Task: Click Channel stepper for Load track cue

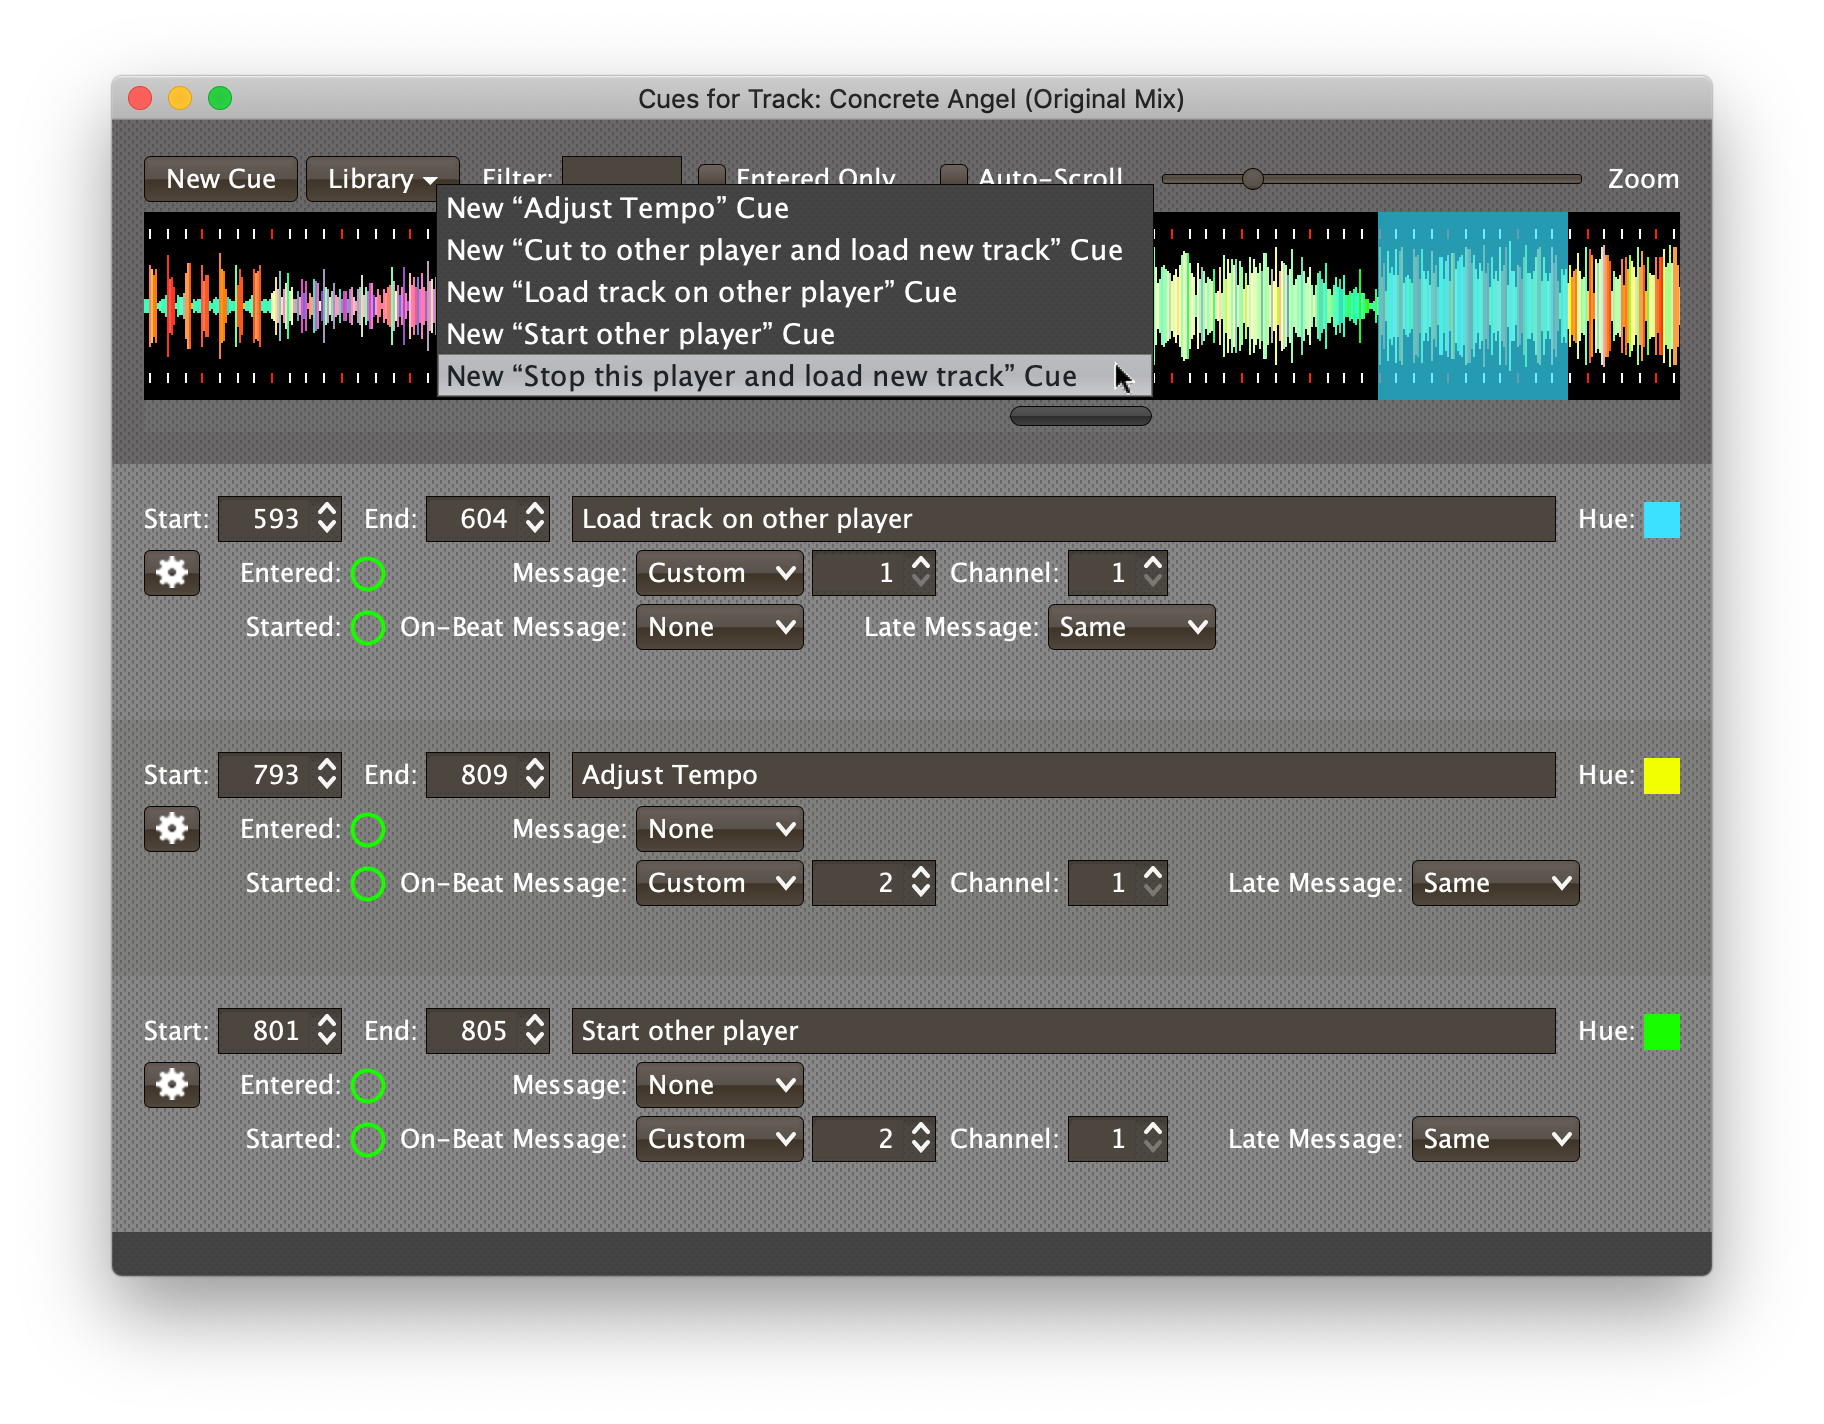Action: (1118, 573)
